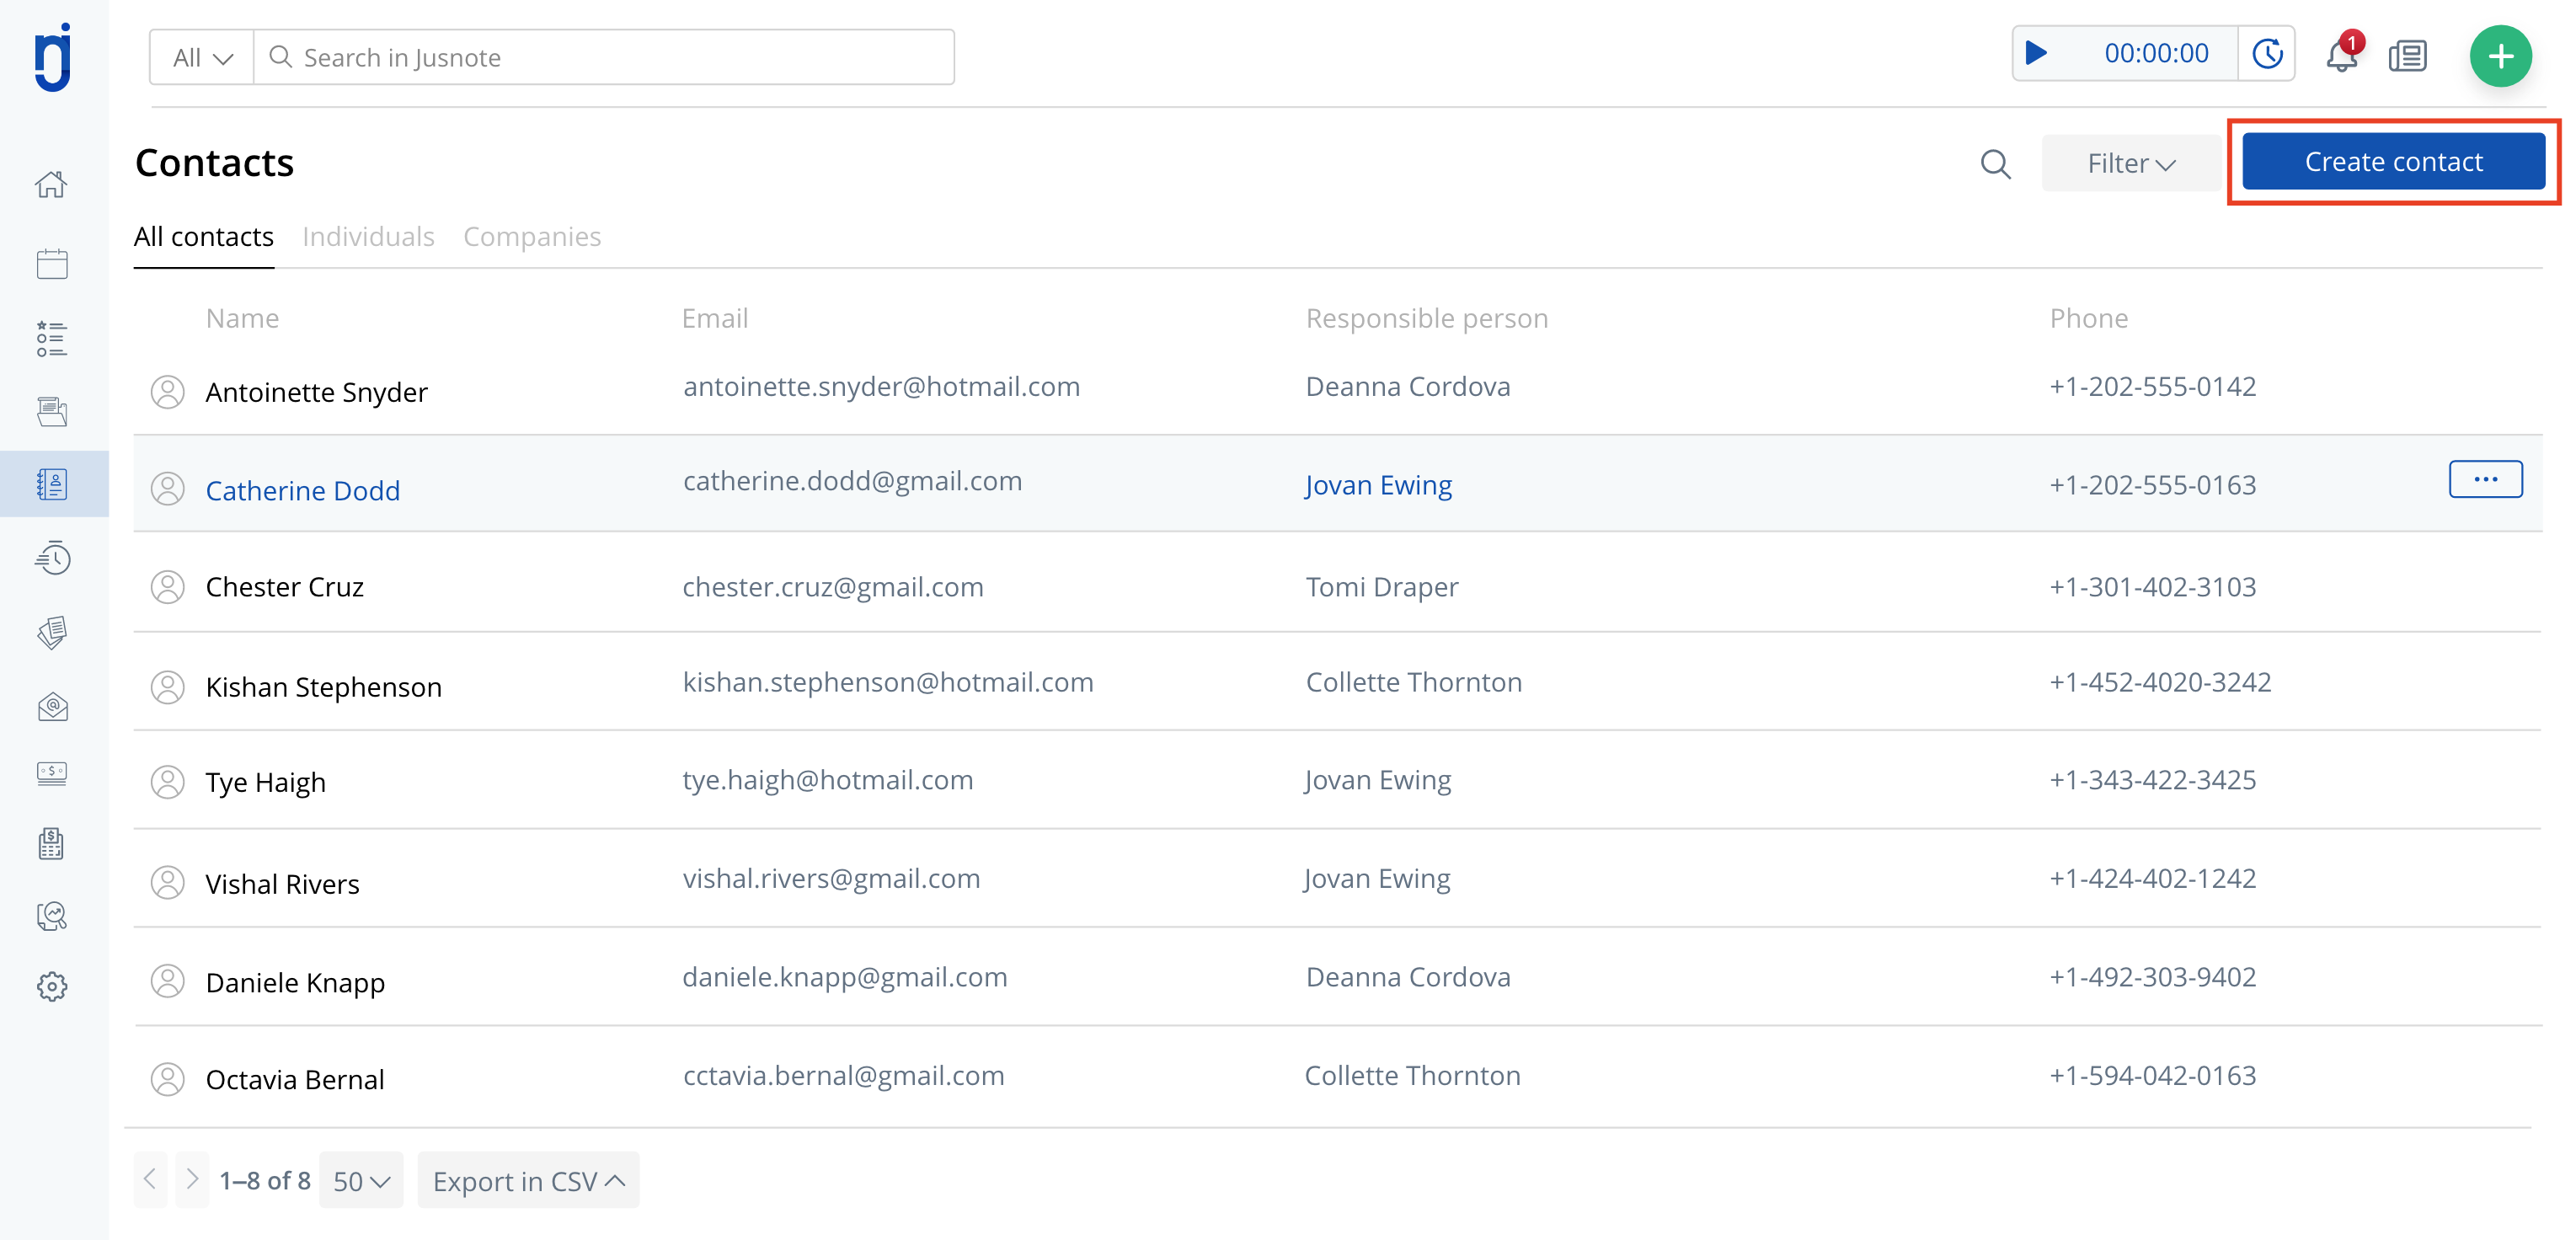
Task: Open the Calendar icon in sidebar
Action: pos(52,264)
